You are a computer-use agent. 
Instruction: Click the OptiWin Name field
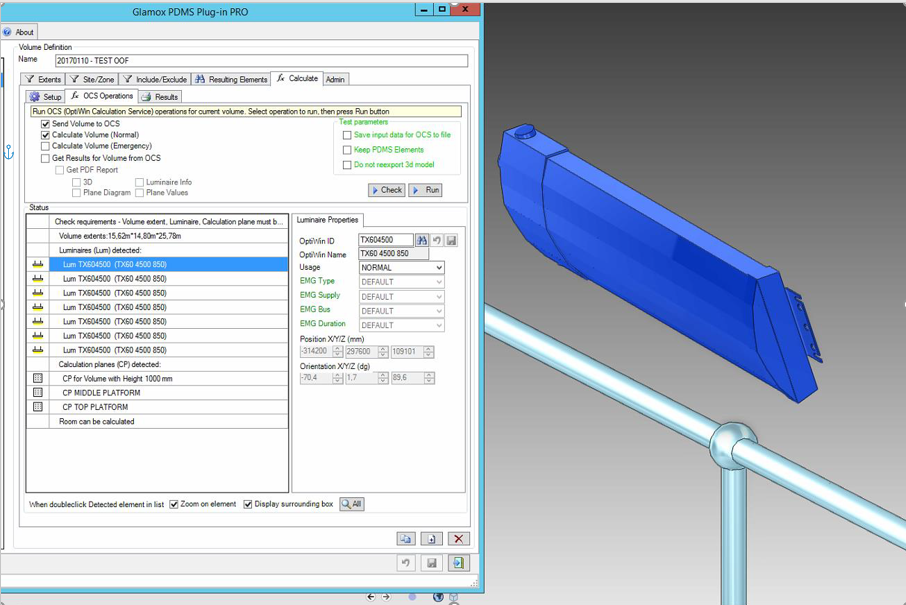tap(393, 254)
